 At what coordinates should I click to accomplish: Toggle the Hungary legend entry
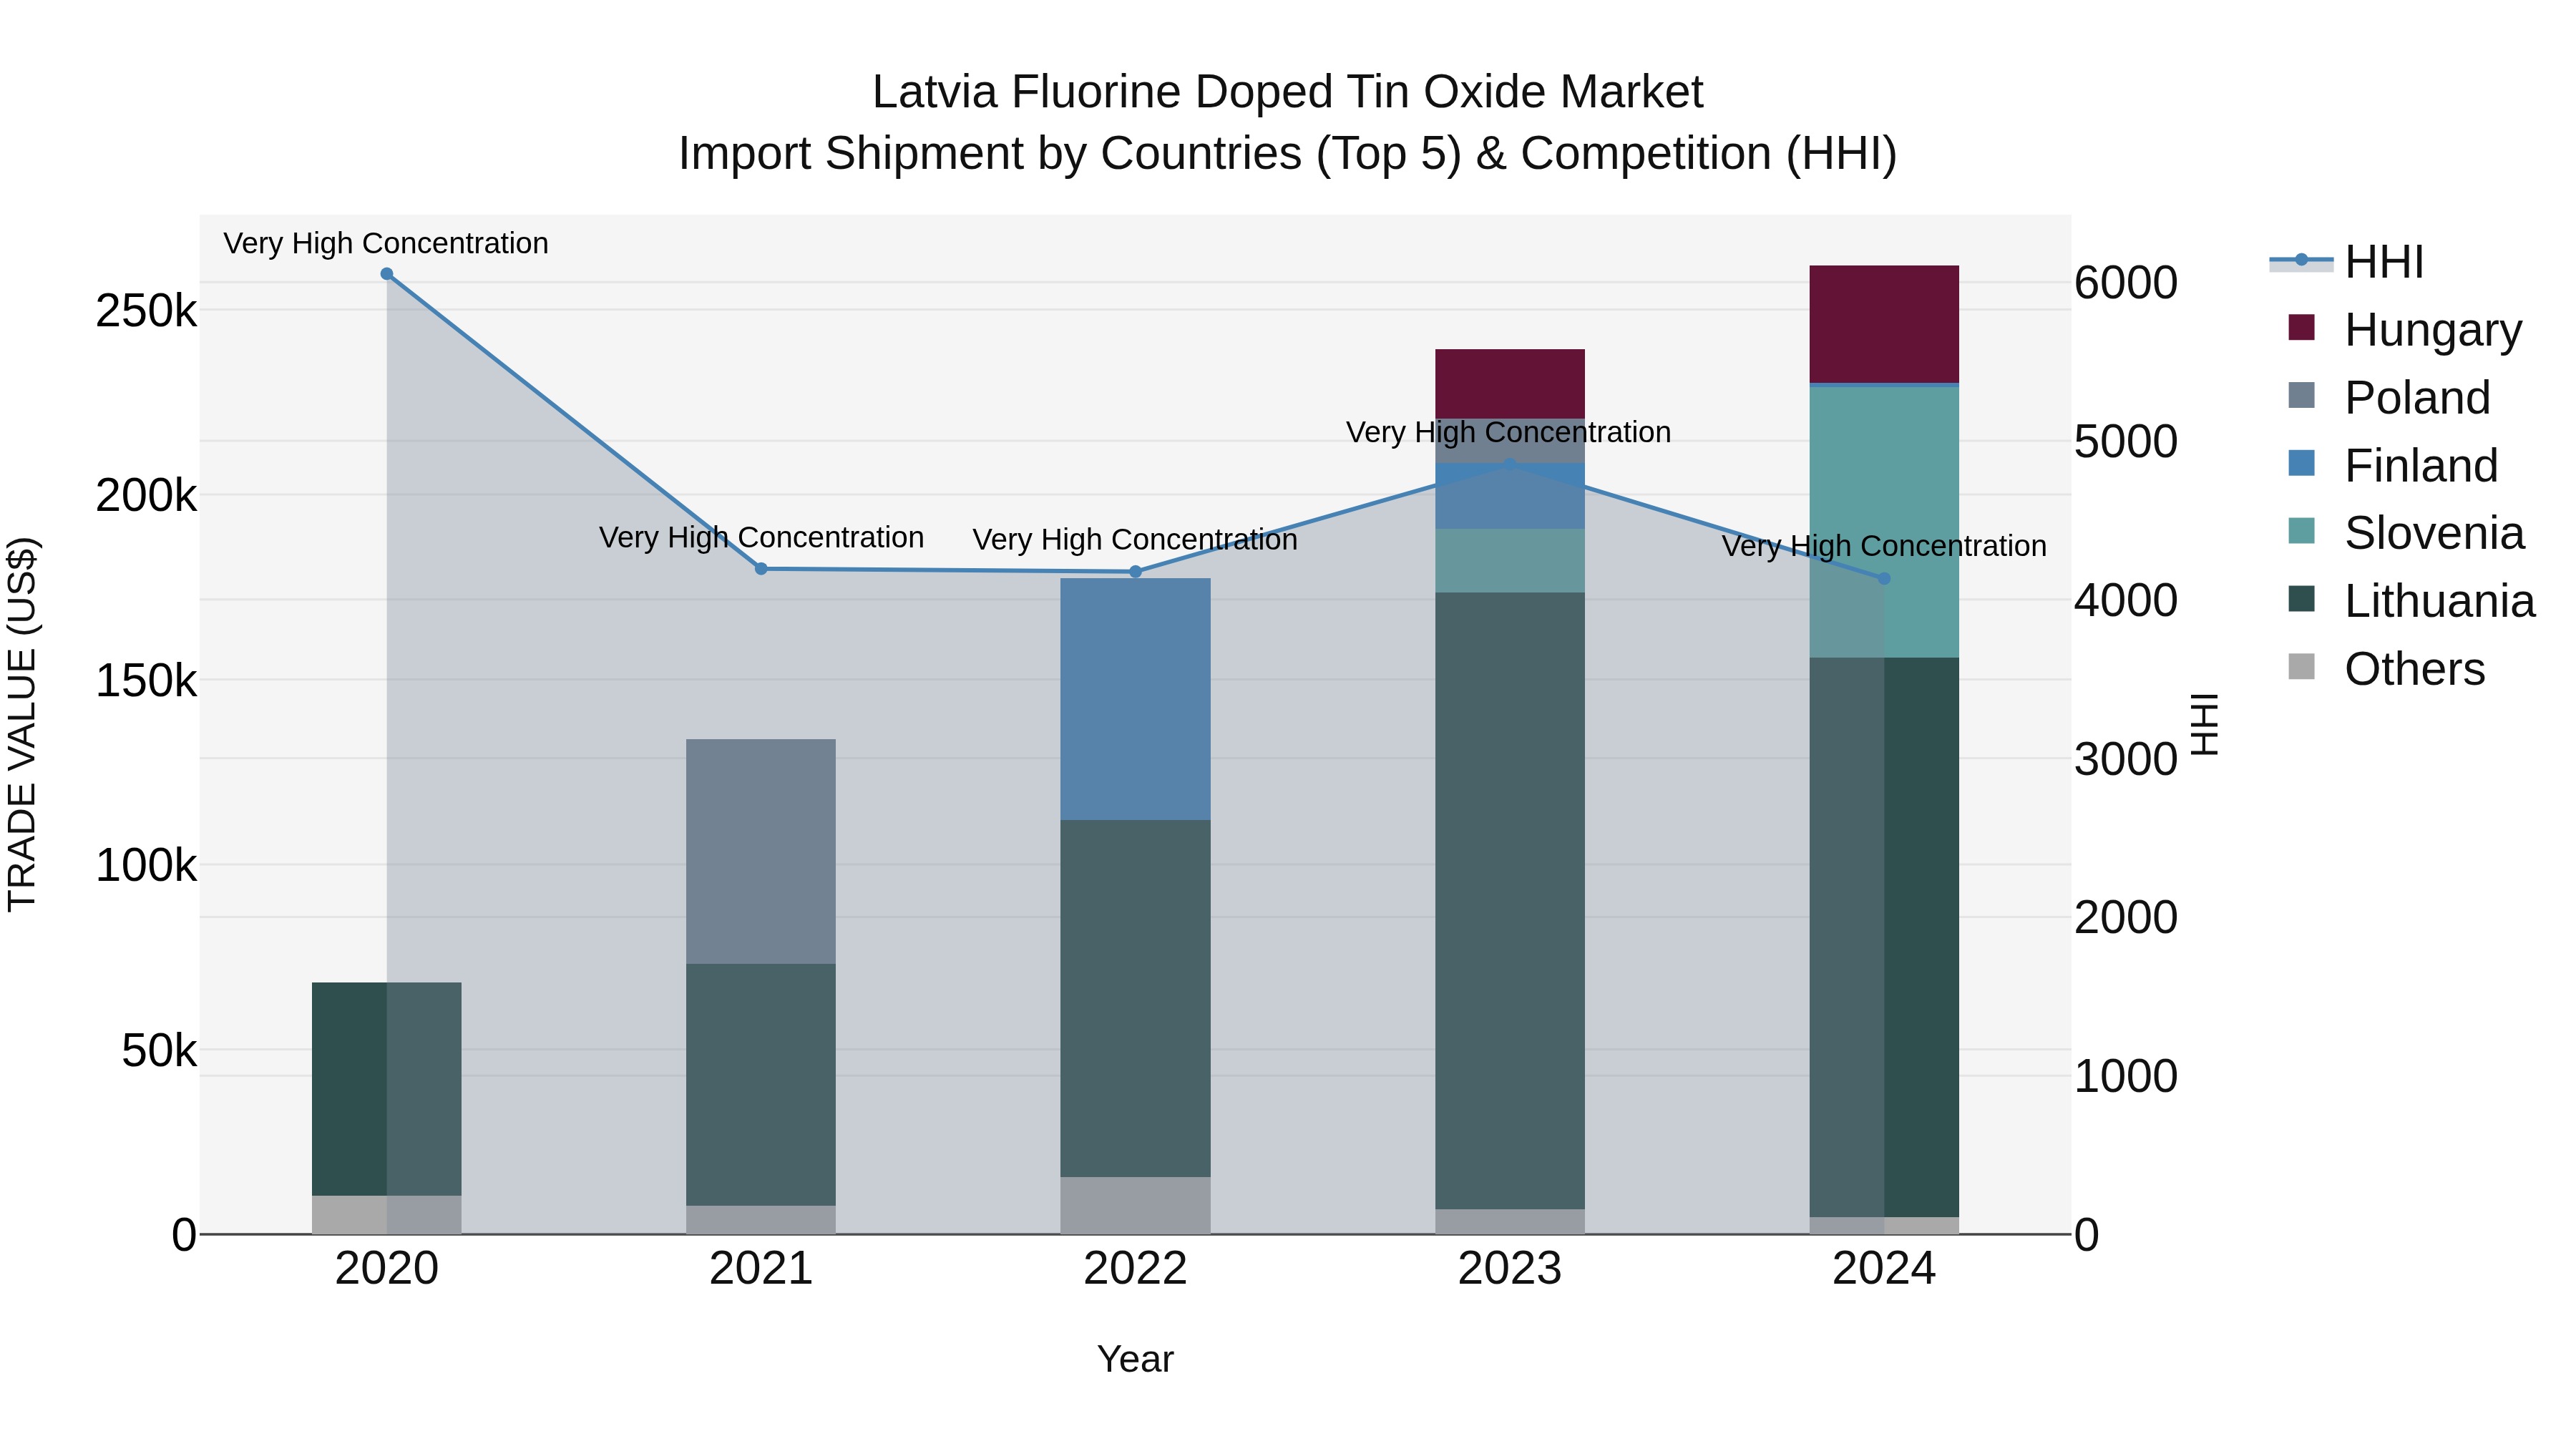click(x=2405, y=330)
